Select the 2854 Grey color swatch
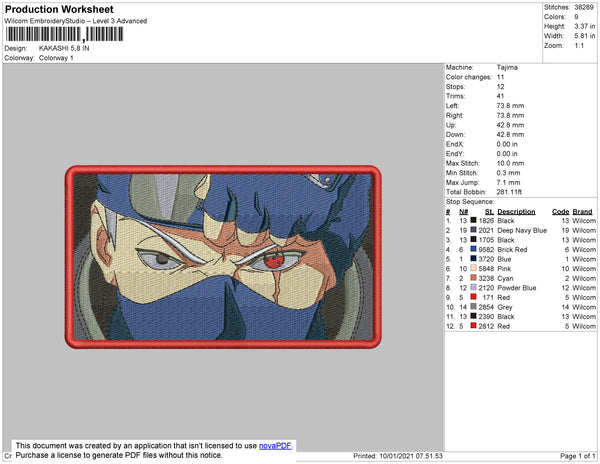 point(473,306)
